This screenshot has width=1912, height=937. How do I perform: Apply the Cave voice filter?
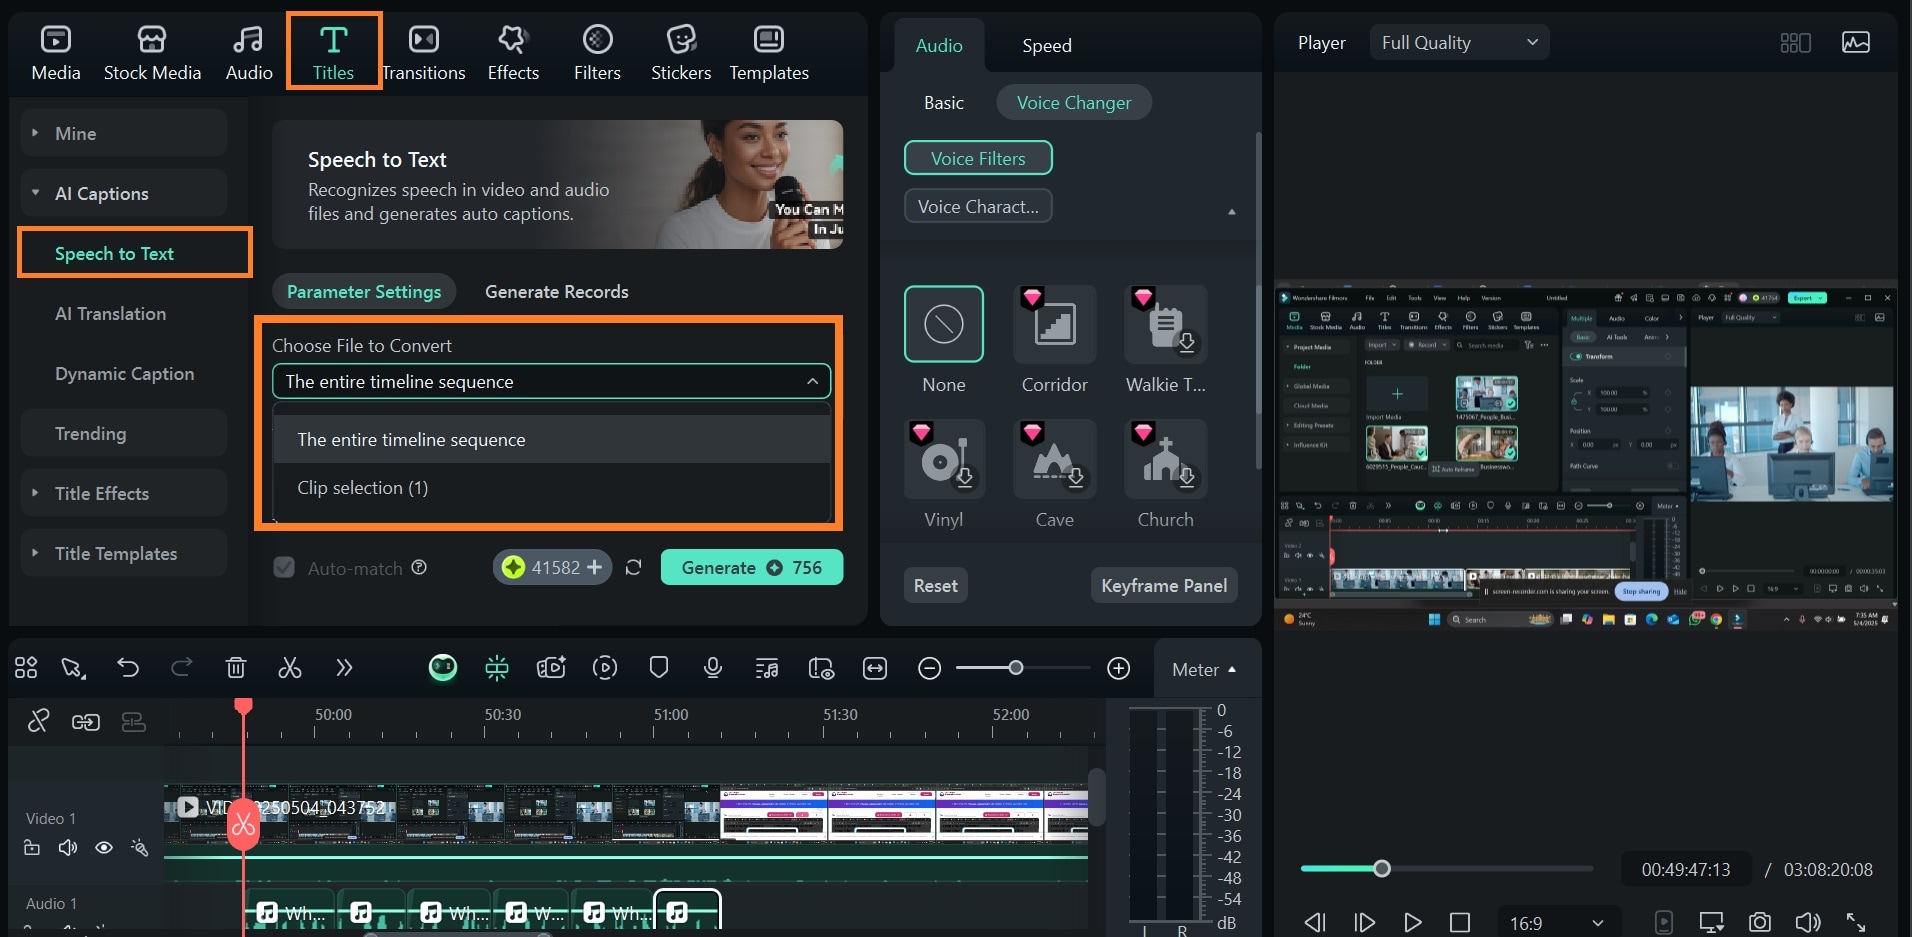click(1055, 459)
